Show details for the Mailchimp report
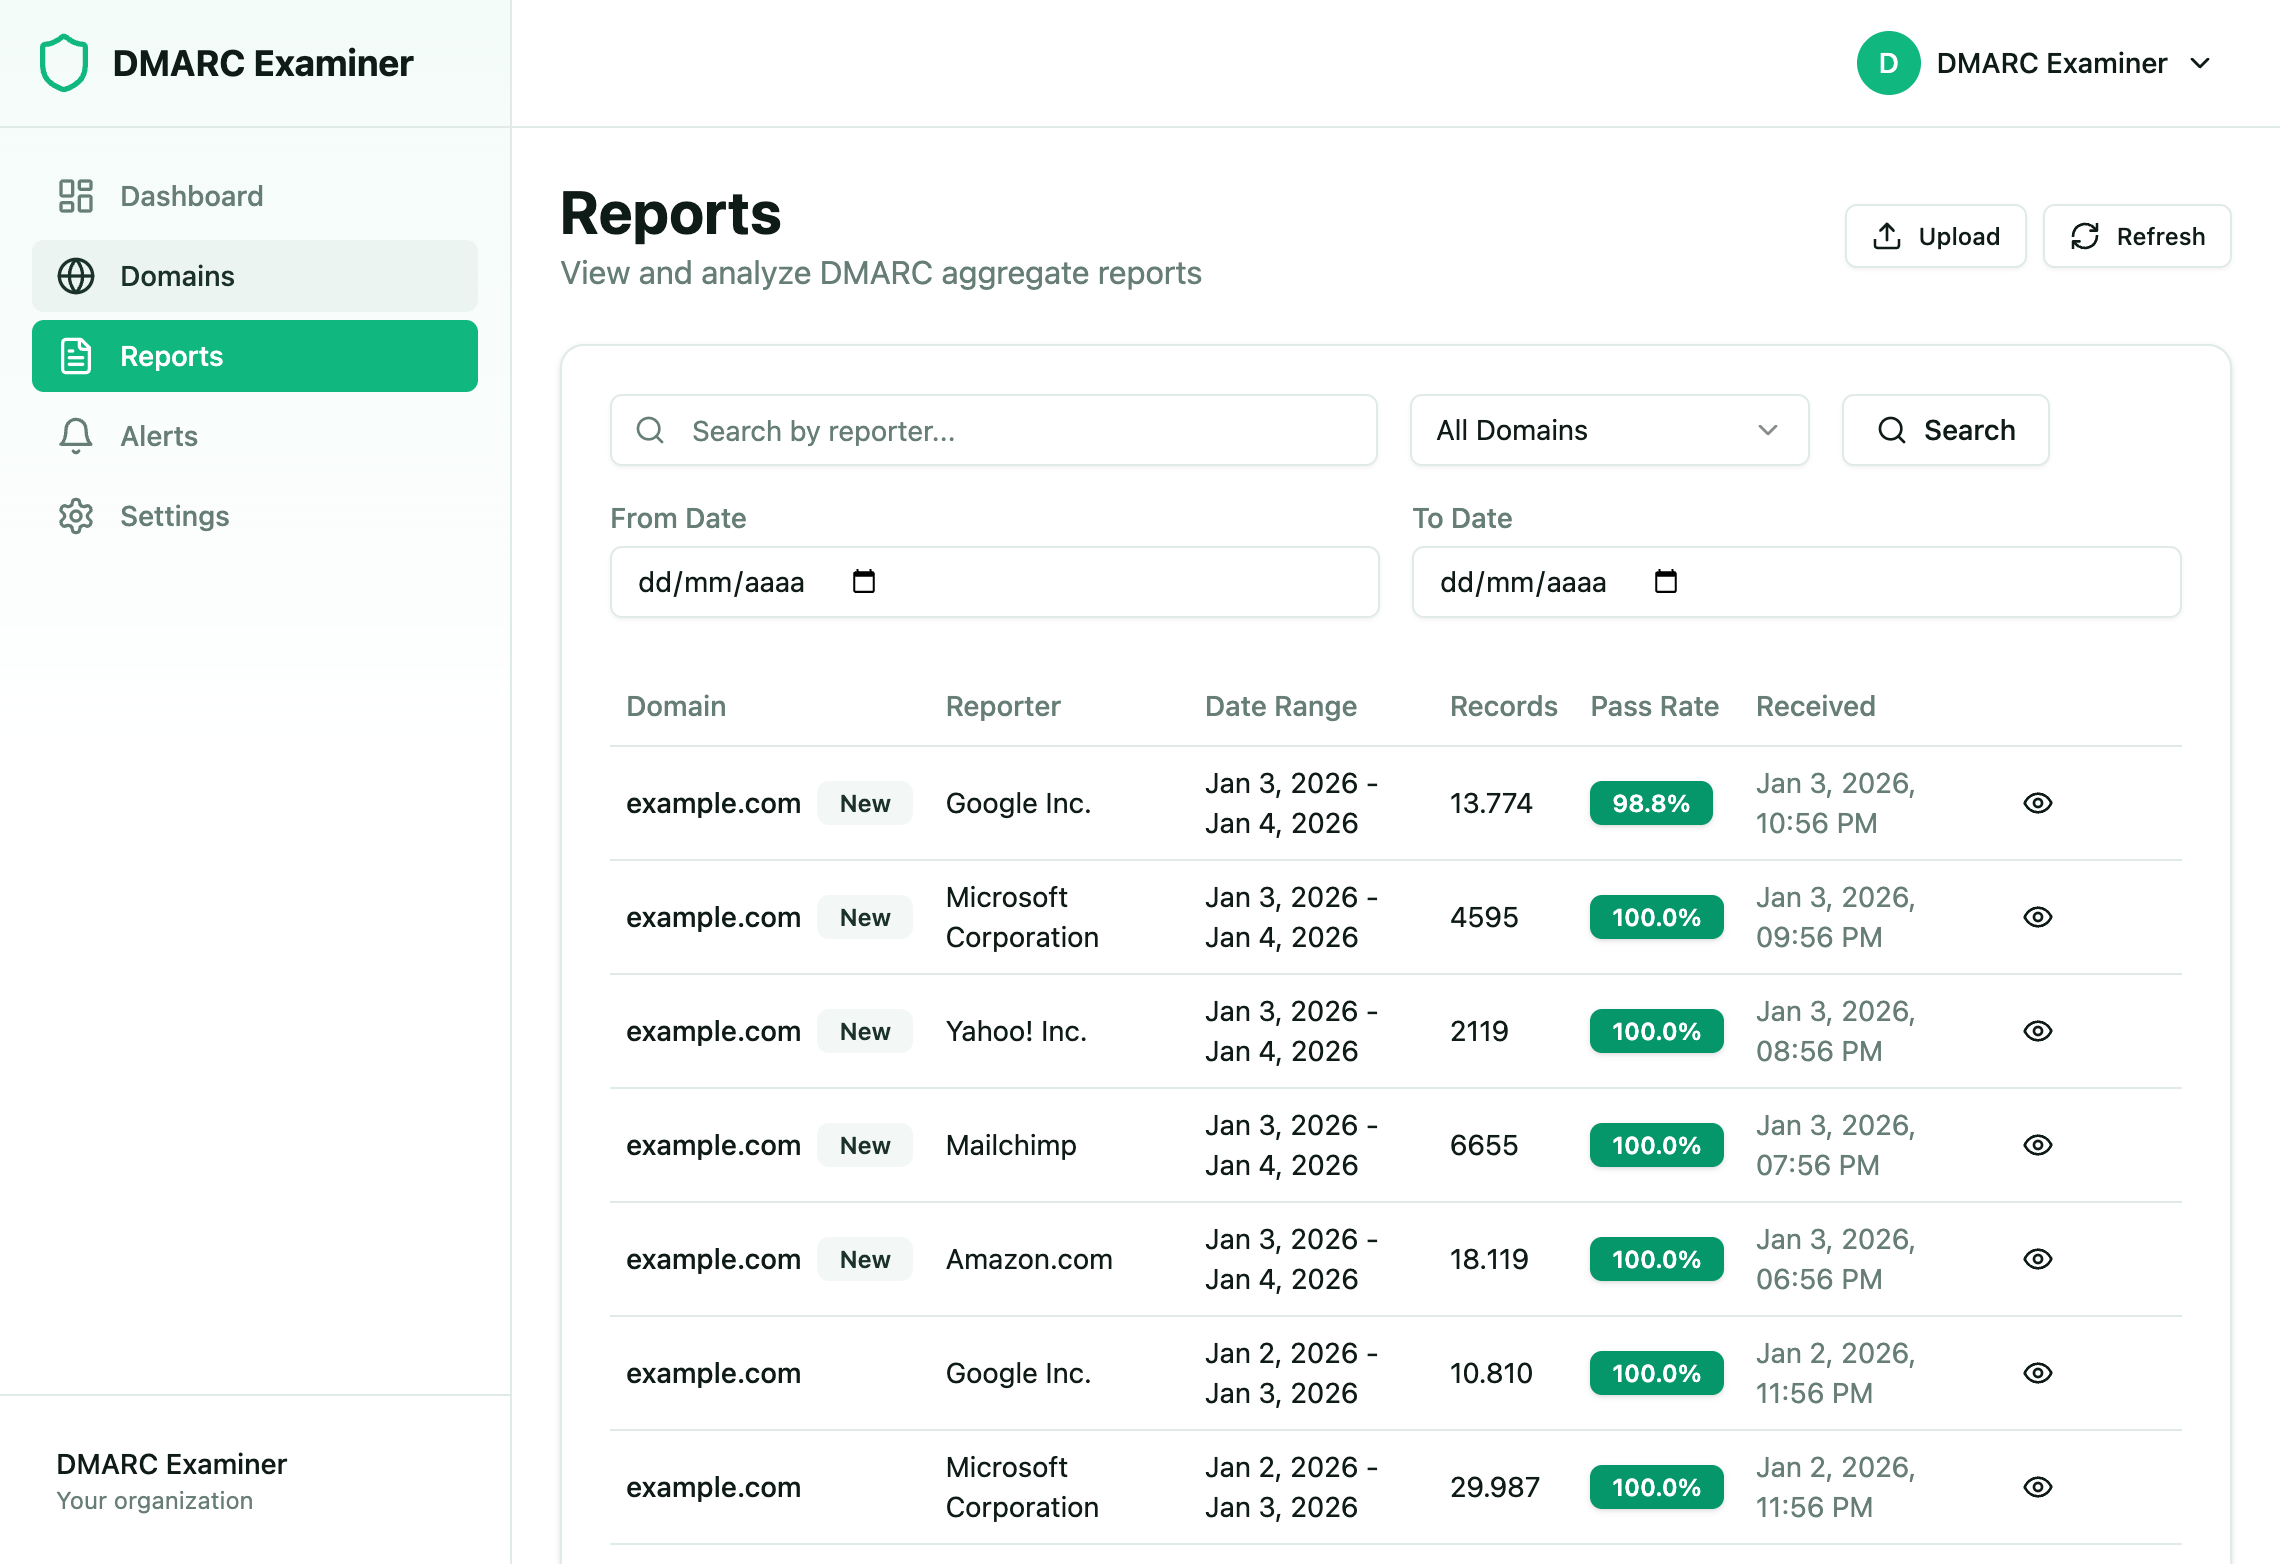This screenshot has height=1564, width=2280. point(2038,1145)
